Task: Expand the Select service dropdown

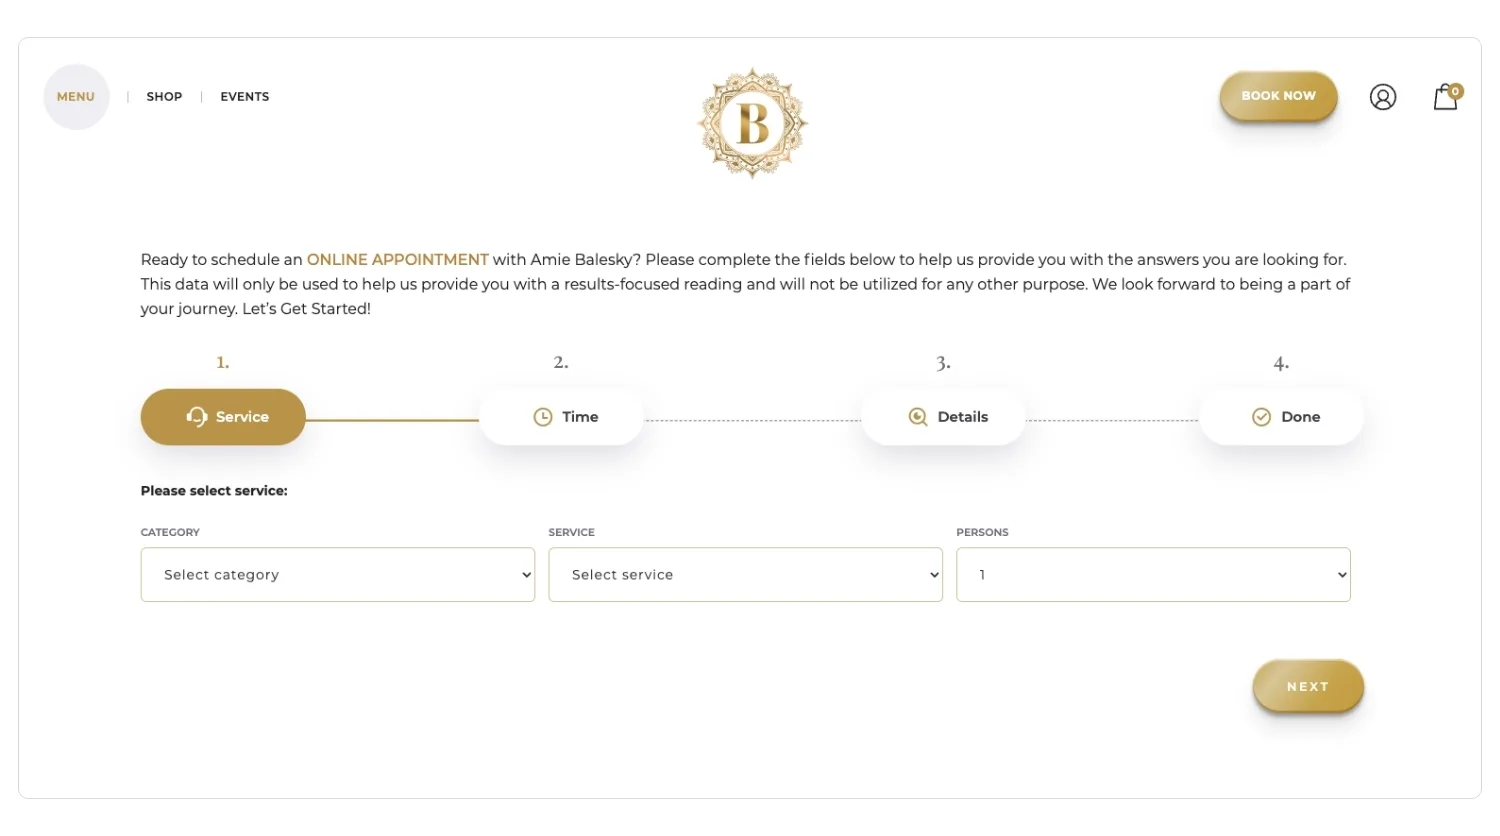Action: pos(745,575)
